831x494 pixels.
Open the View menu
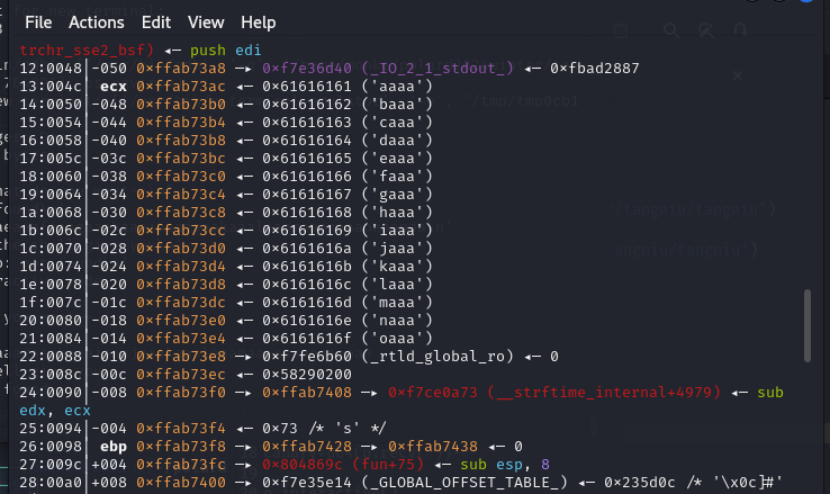[206, 22]
